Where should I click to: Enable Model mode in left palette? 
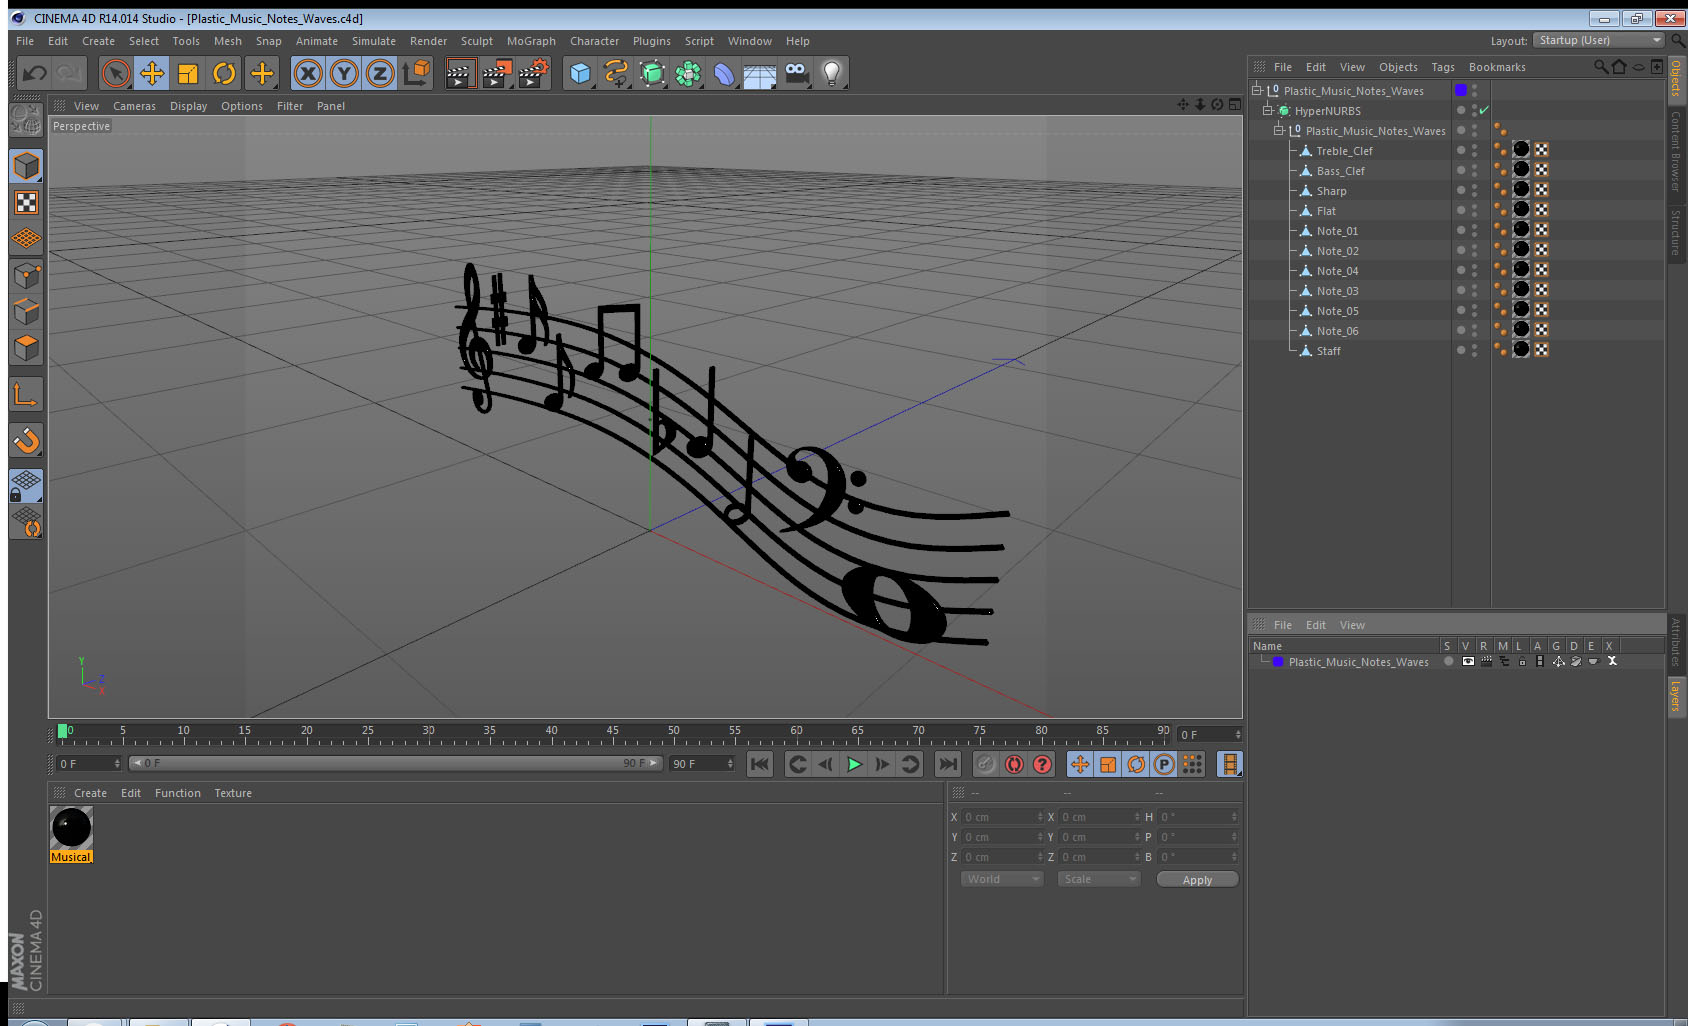tap(26, 166)
